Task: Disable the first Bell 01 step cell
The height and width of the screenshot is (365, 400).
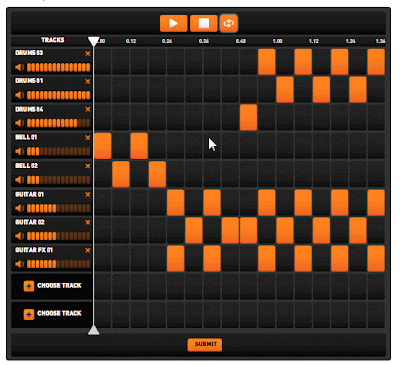Action: pyautogui.click(x=103, y=146)
